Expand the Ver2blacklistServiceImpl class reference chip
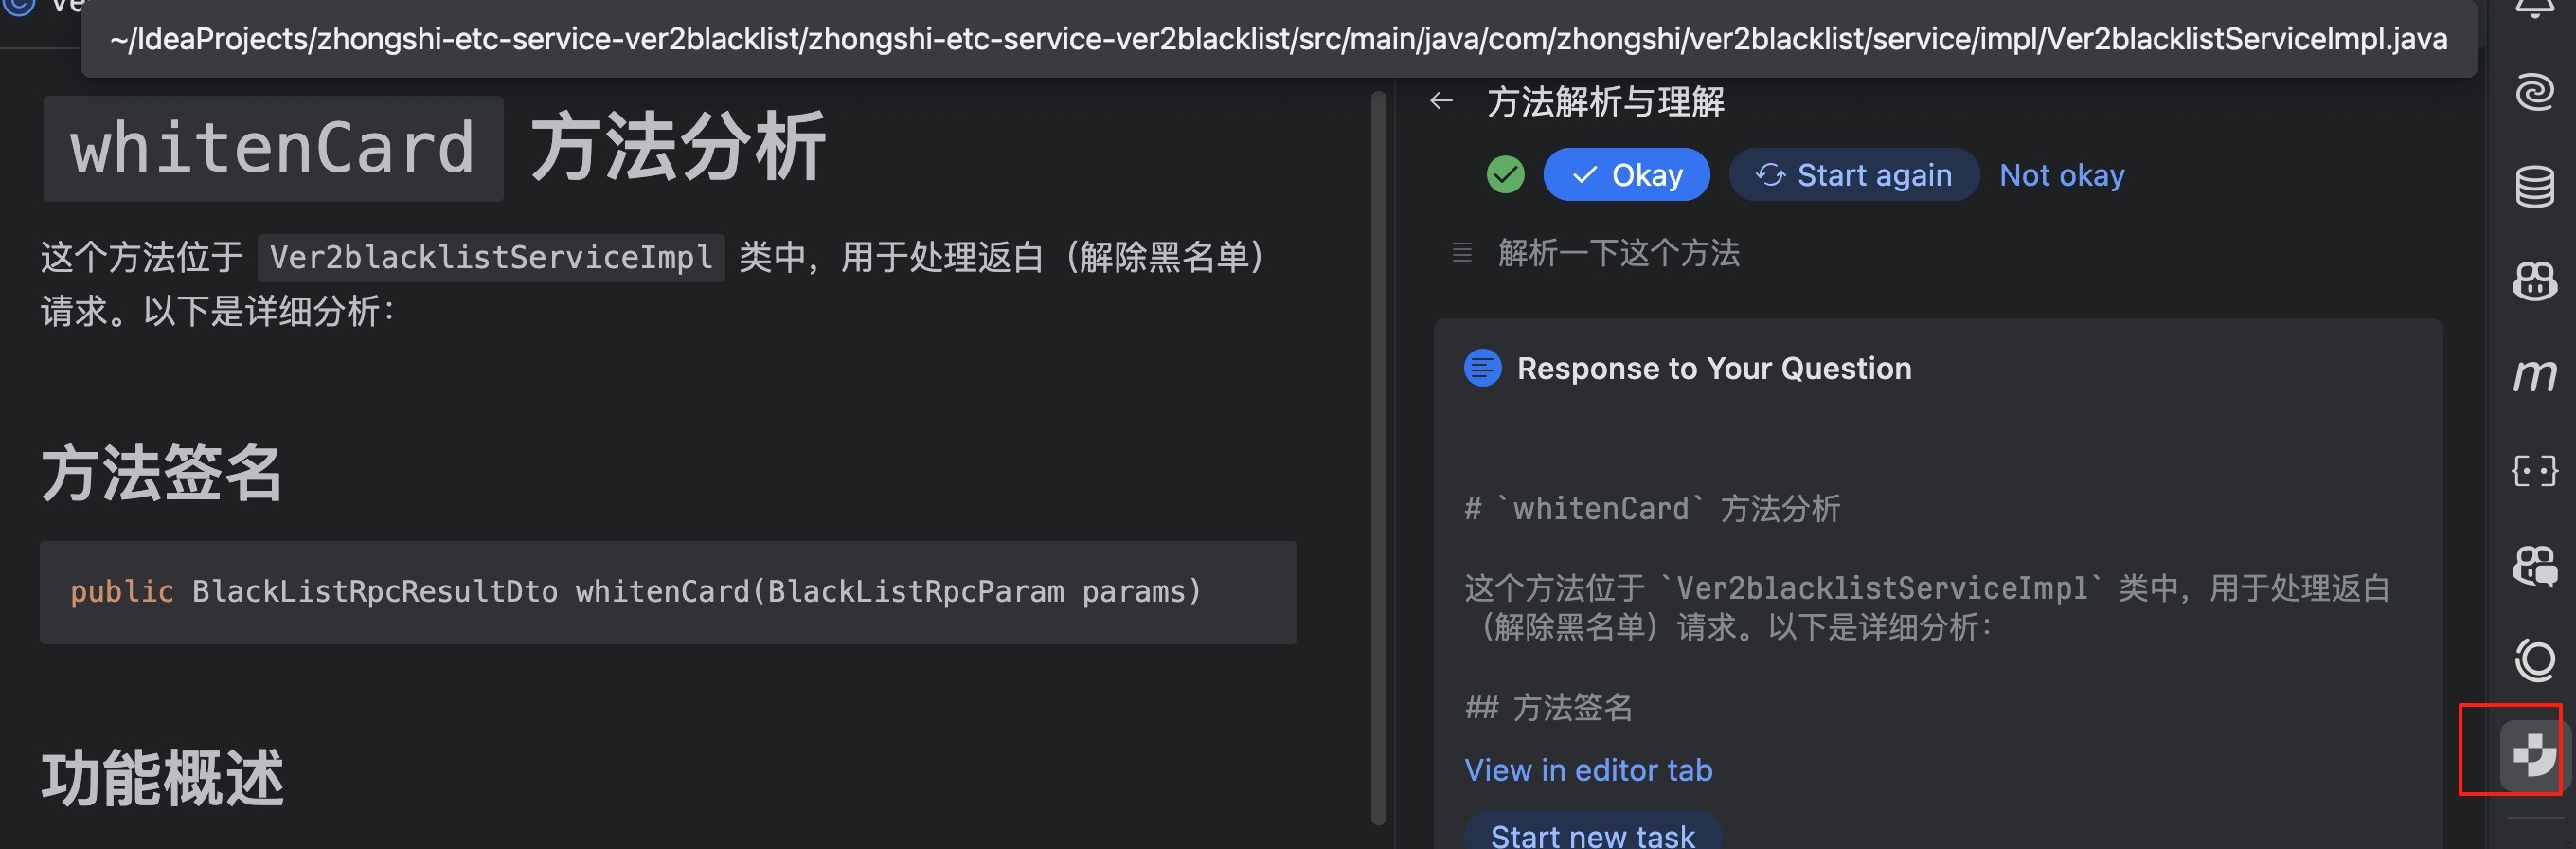The image size is (2576, 849). 491,257
